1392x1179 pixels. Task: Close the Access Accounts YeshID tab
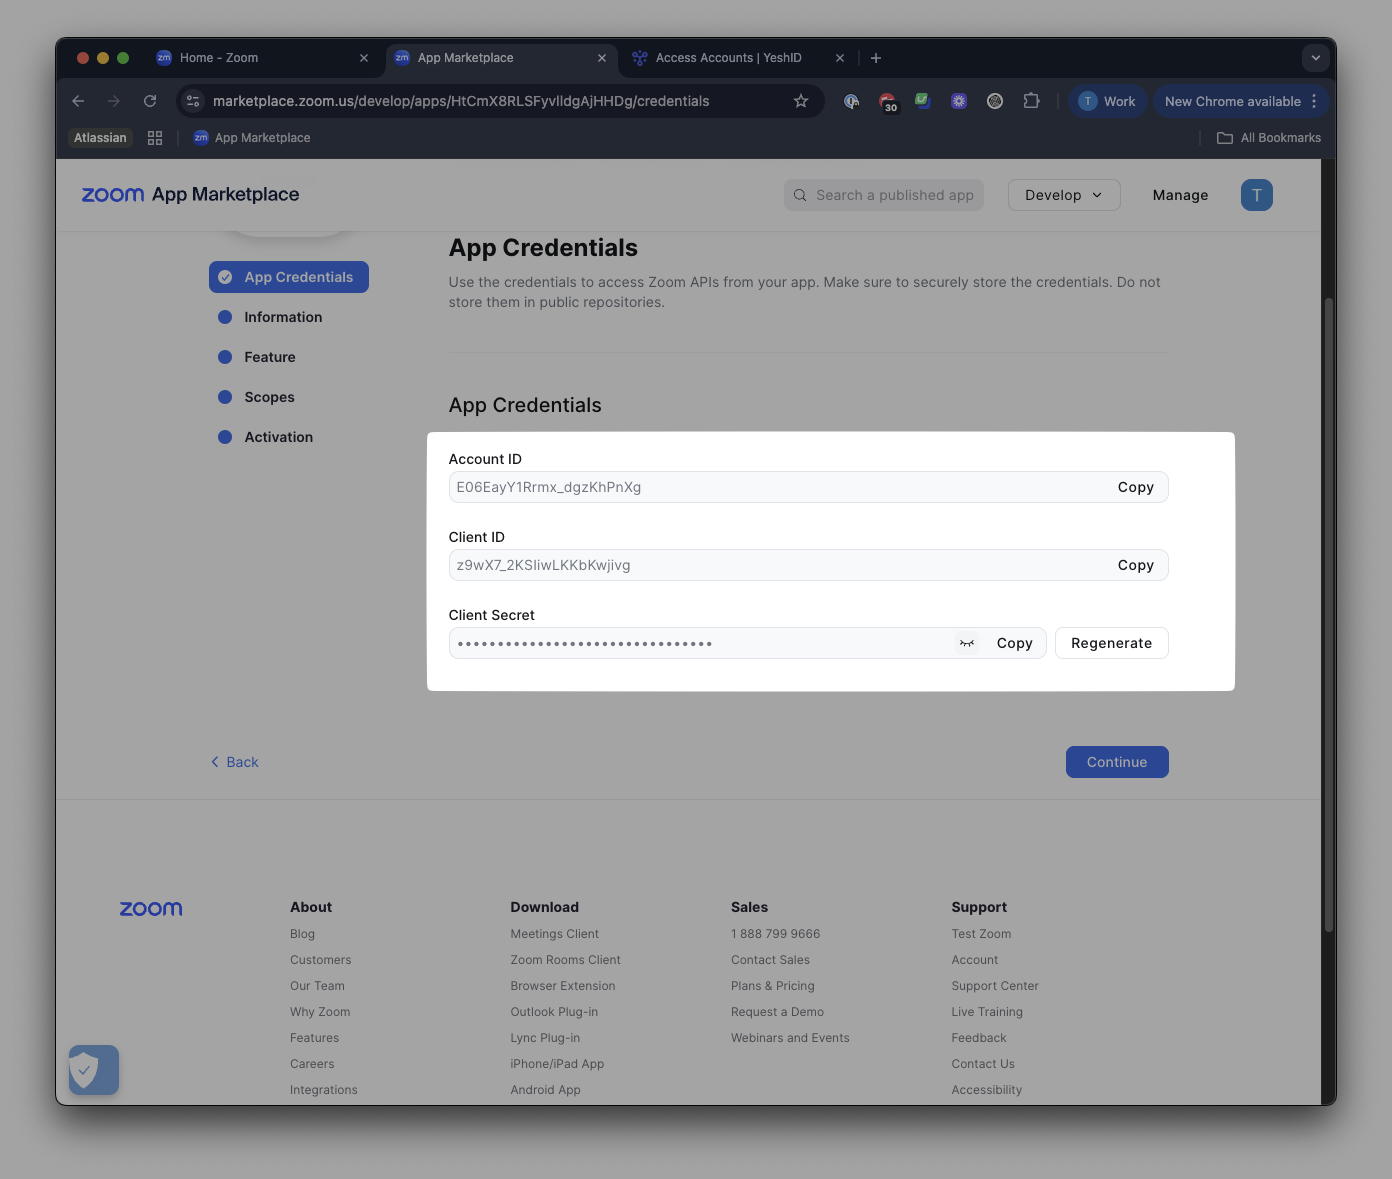tap(840, 58)
